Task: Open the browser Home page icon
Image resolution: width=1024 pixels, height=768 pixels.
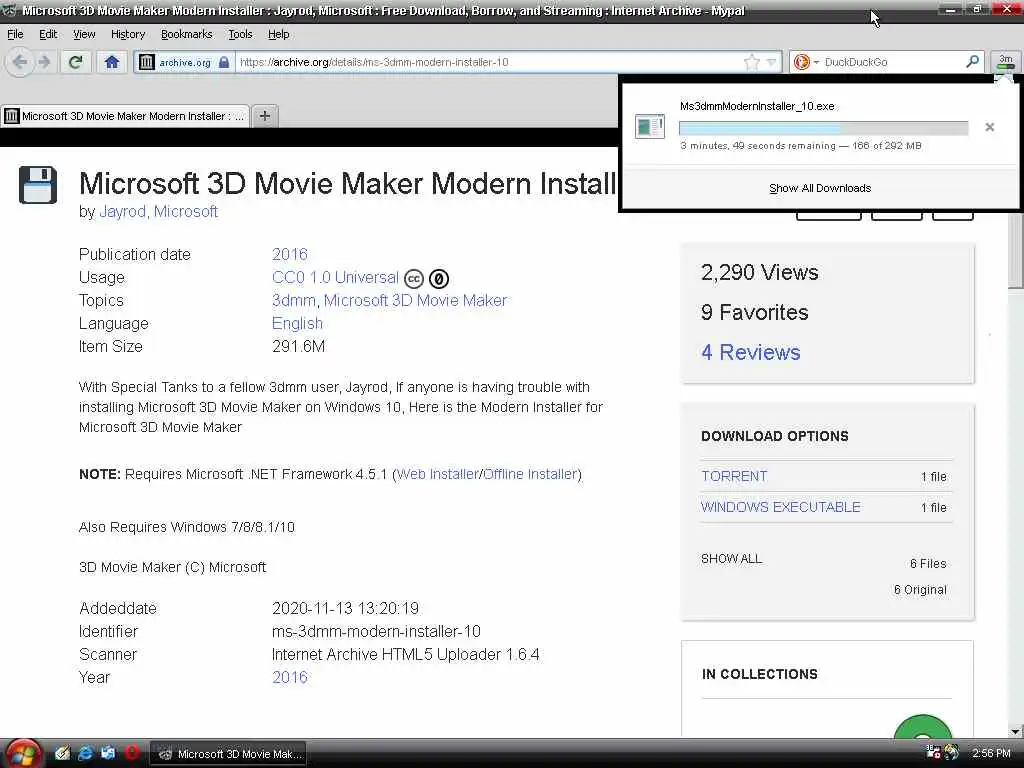Action: 112,62
